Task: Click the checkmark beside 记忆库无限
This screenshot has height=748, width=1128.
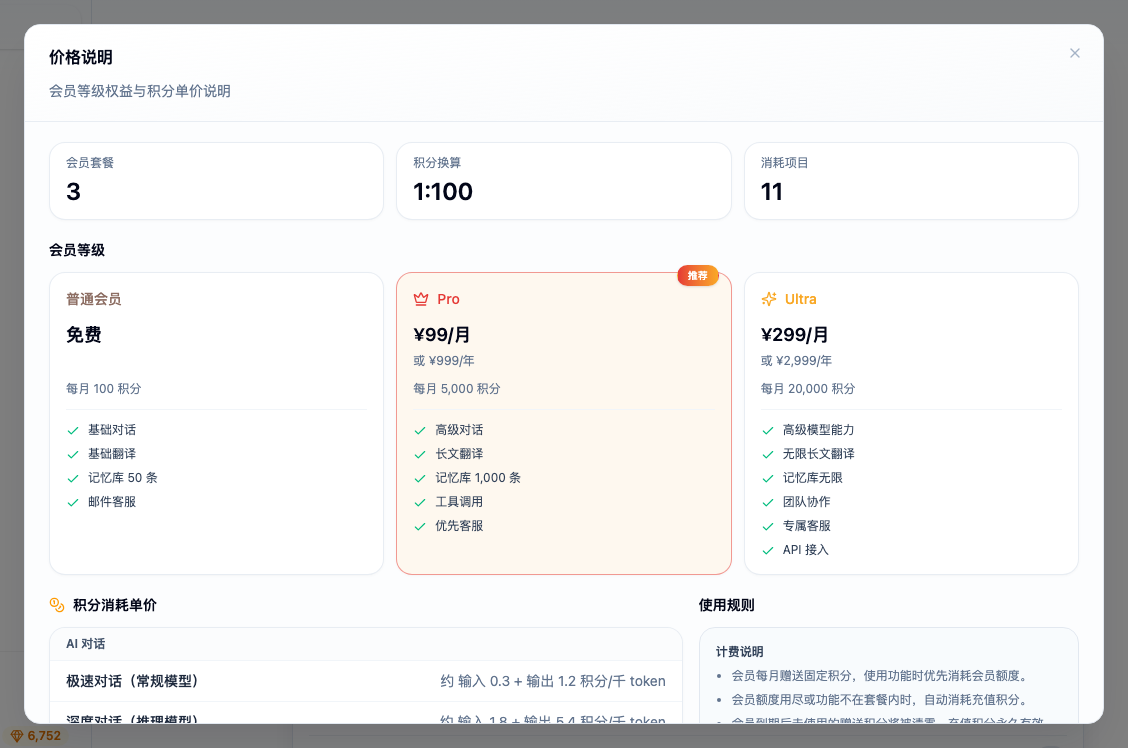Action: pos(768,478)
